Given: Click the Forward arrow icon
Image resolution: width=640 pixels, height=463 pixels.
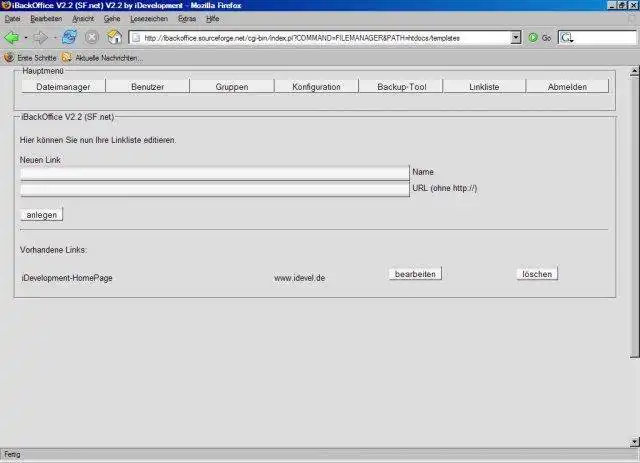Looking at the screenshot, I should click(x=40, y=38).
